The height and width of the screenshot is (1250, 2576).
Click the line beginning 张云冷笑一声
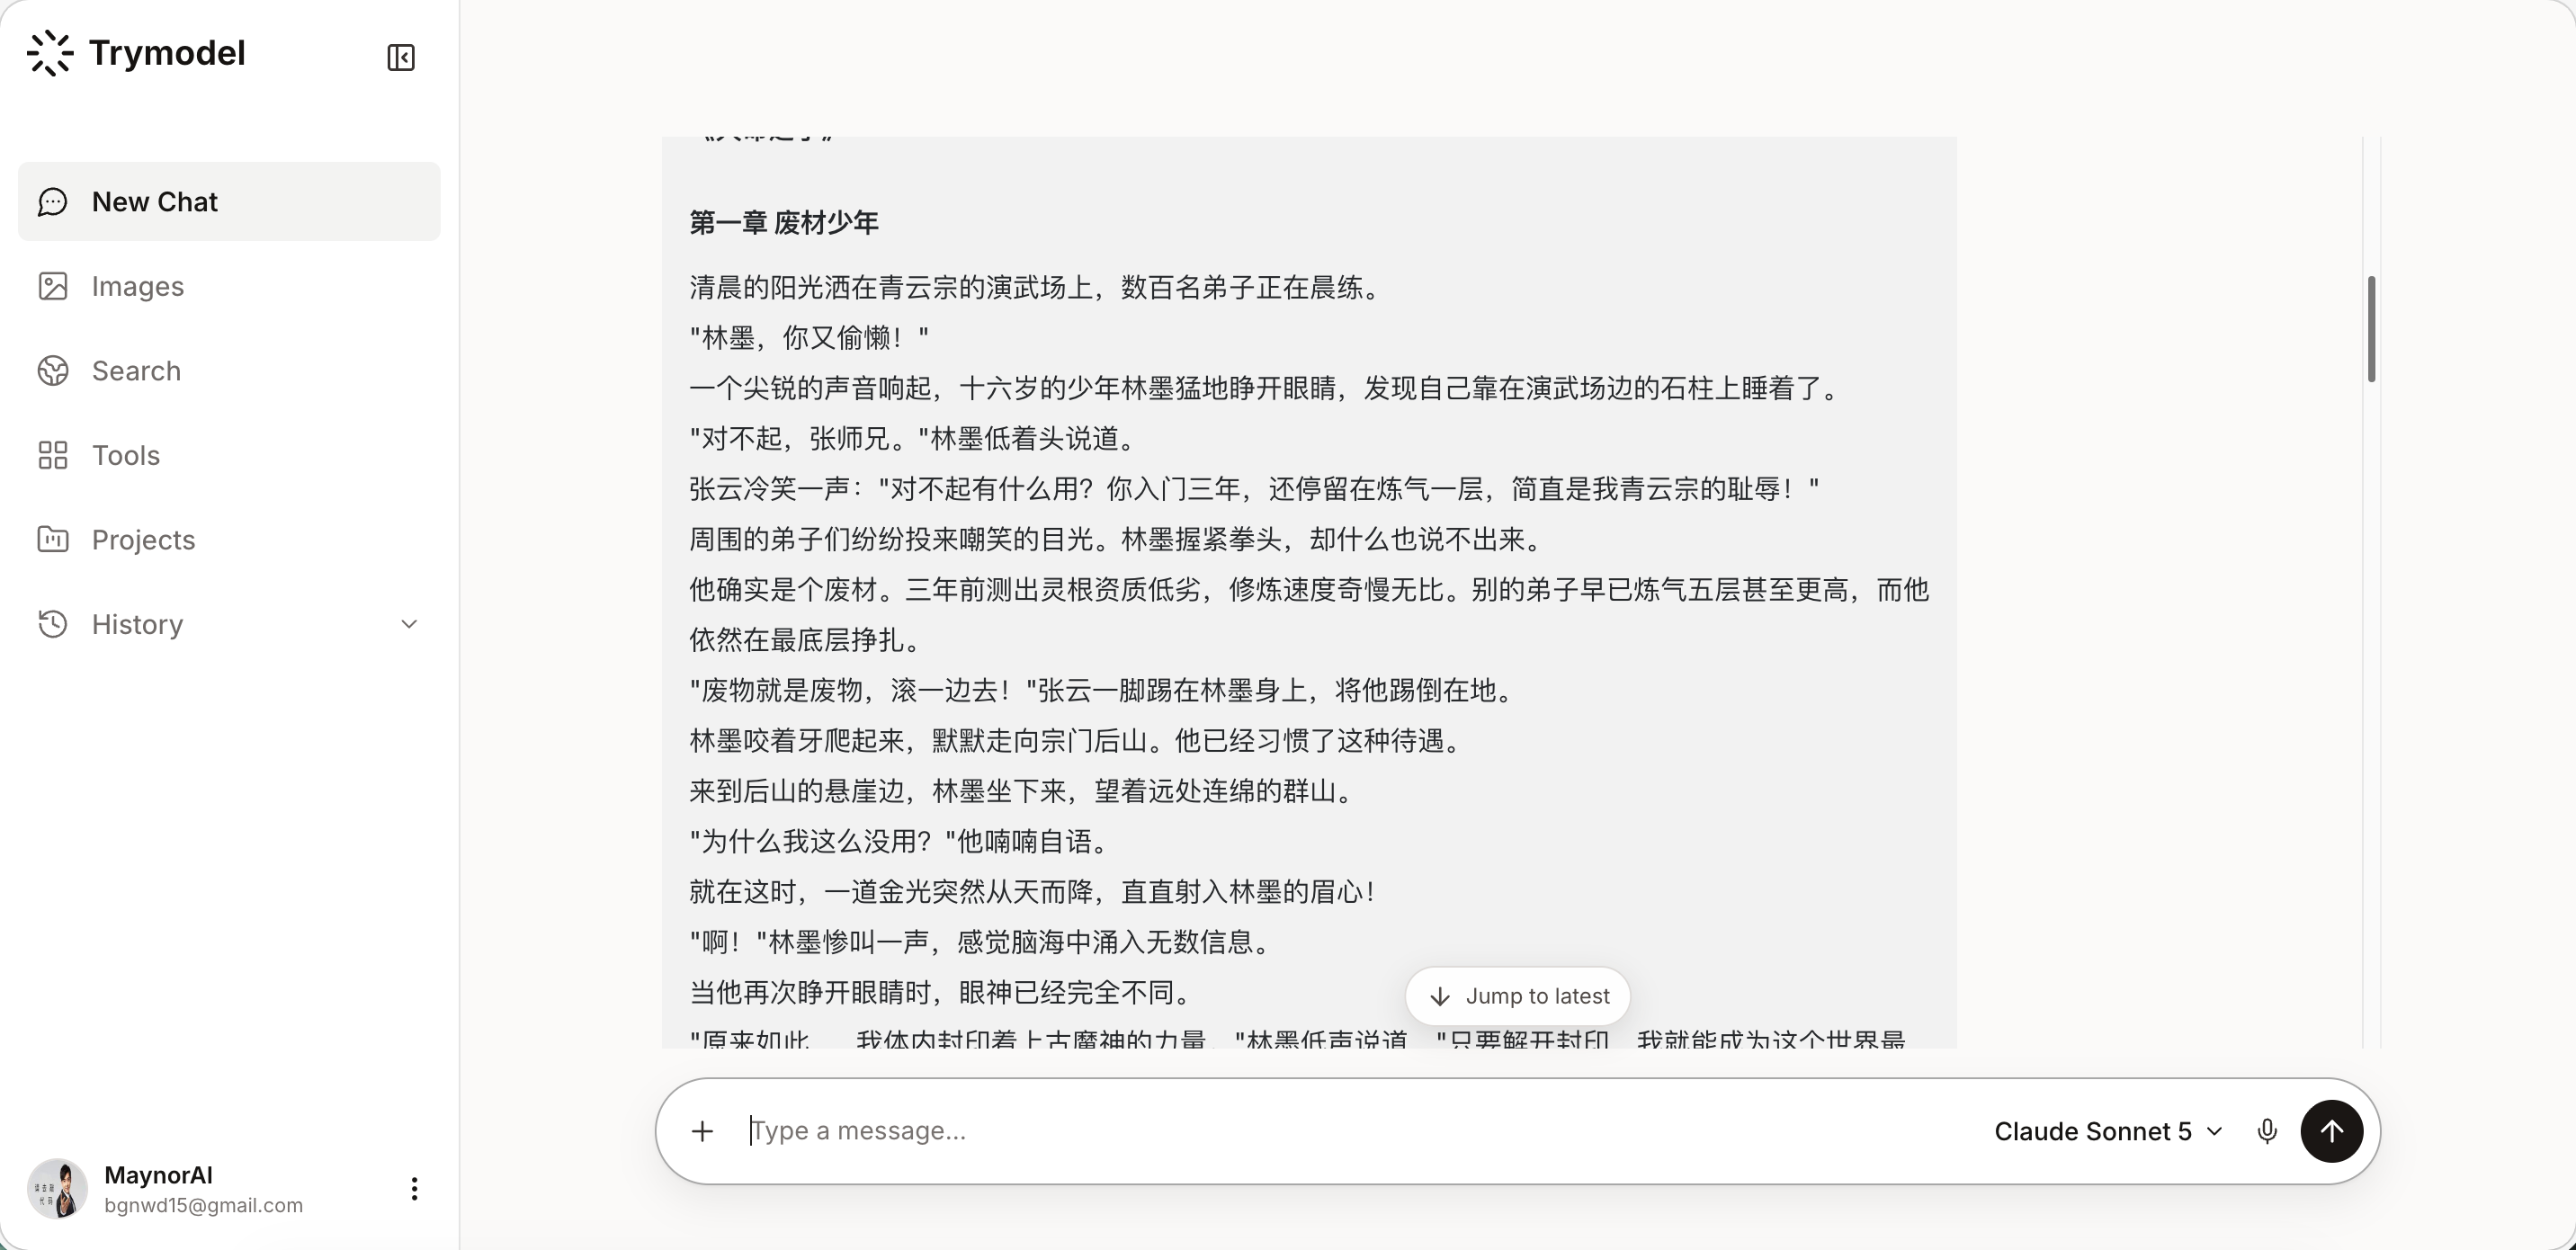1254,489
